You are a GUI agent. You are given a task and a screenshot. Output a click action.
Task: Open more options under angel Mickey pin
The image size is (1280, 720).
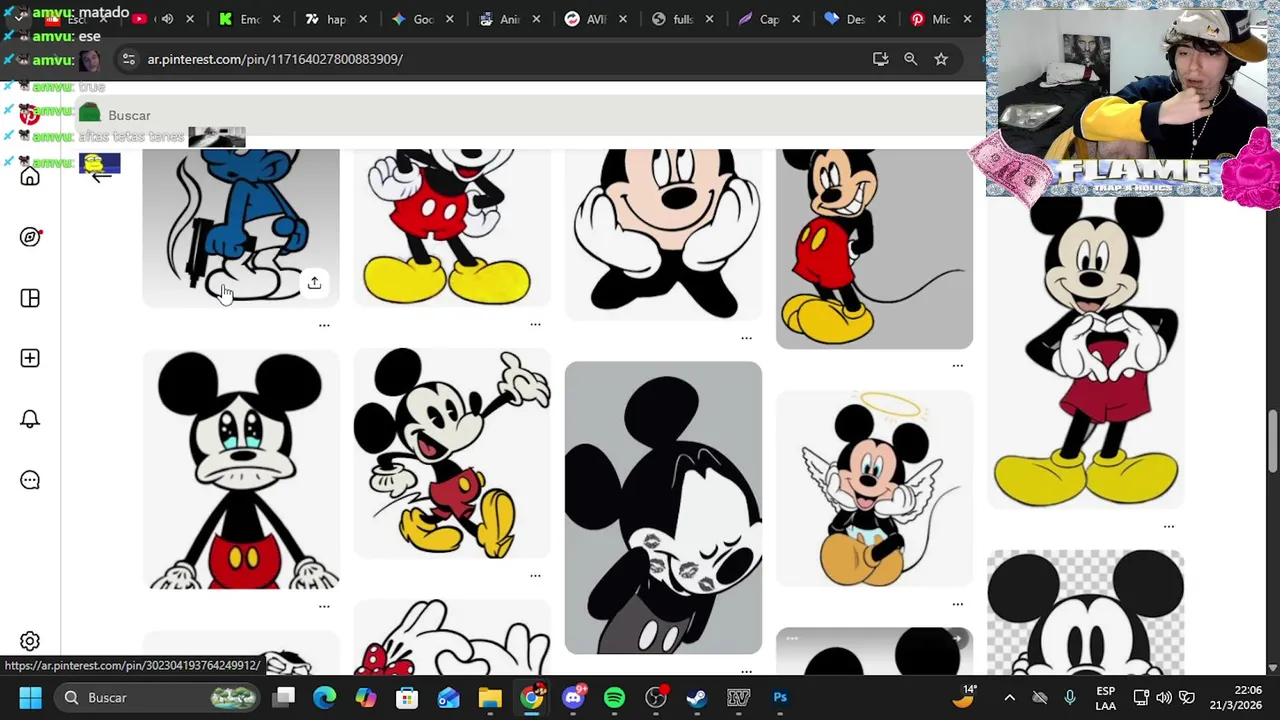tap(957, 604)
